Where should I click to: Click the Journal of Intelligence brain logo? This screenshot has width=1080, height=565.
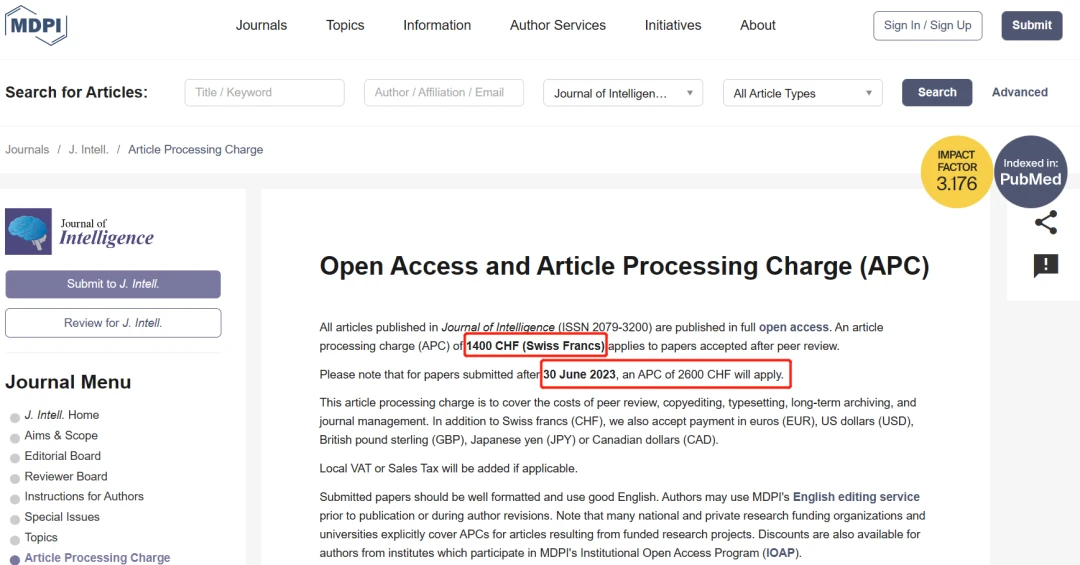tap(28, 232)
